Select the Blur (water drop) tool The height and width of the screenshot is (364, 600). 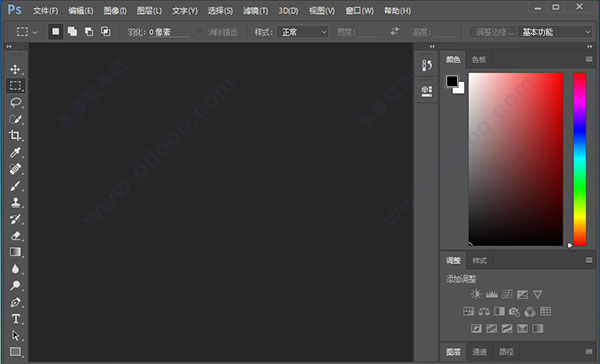coord(15,269)
